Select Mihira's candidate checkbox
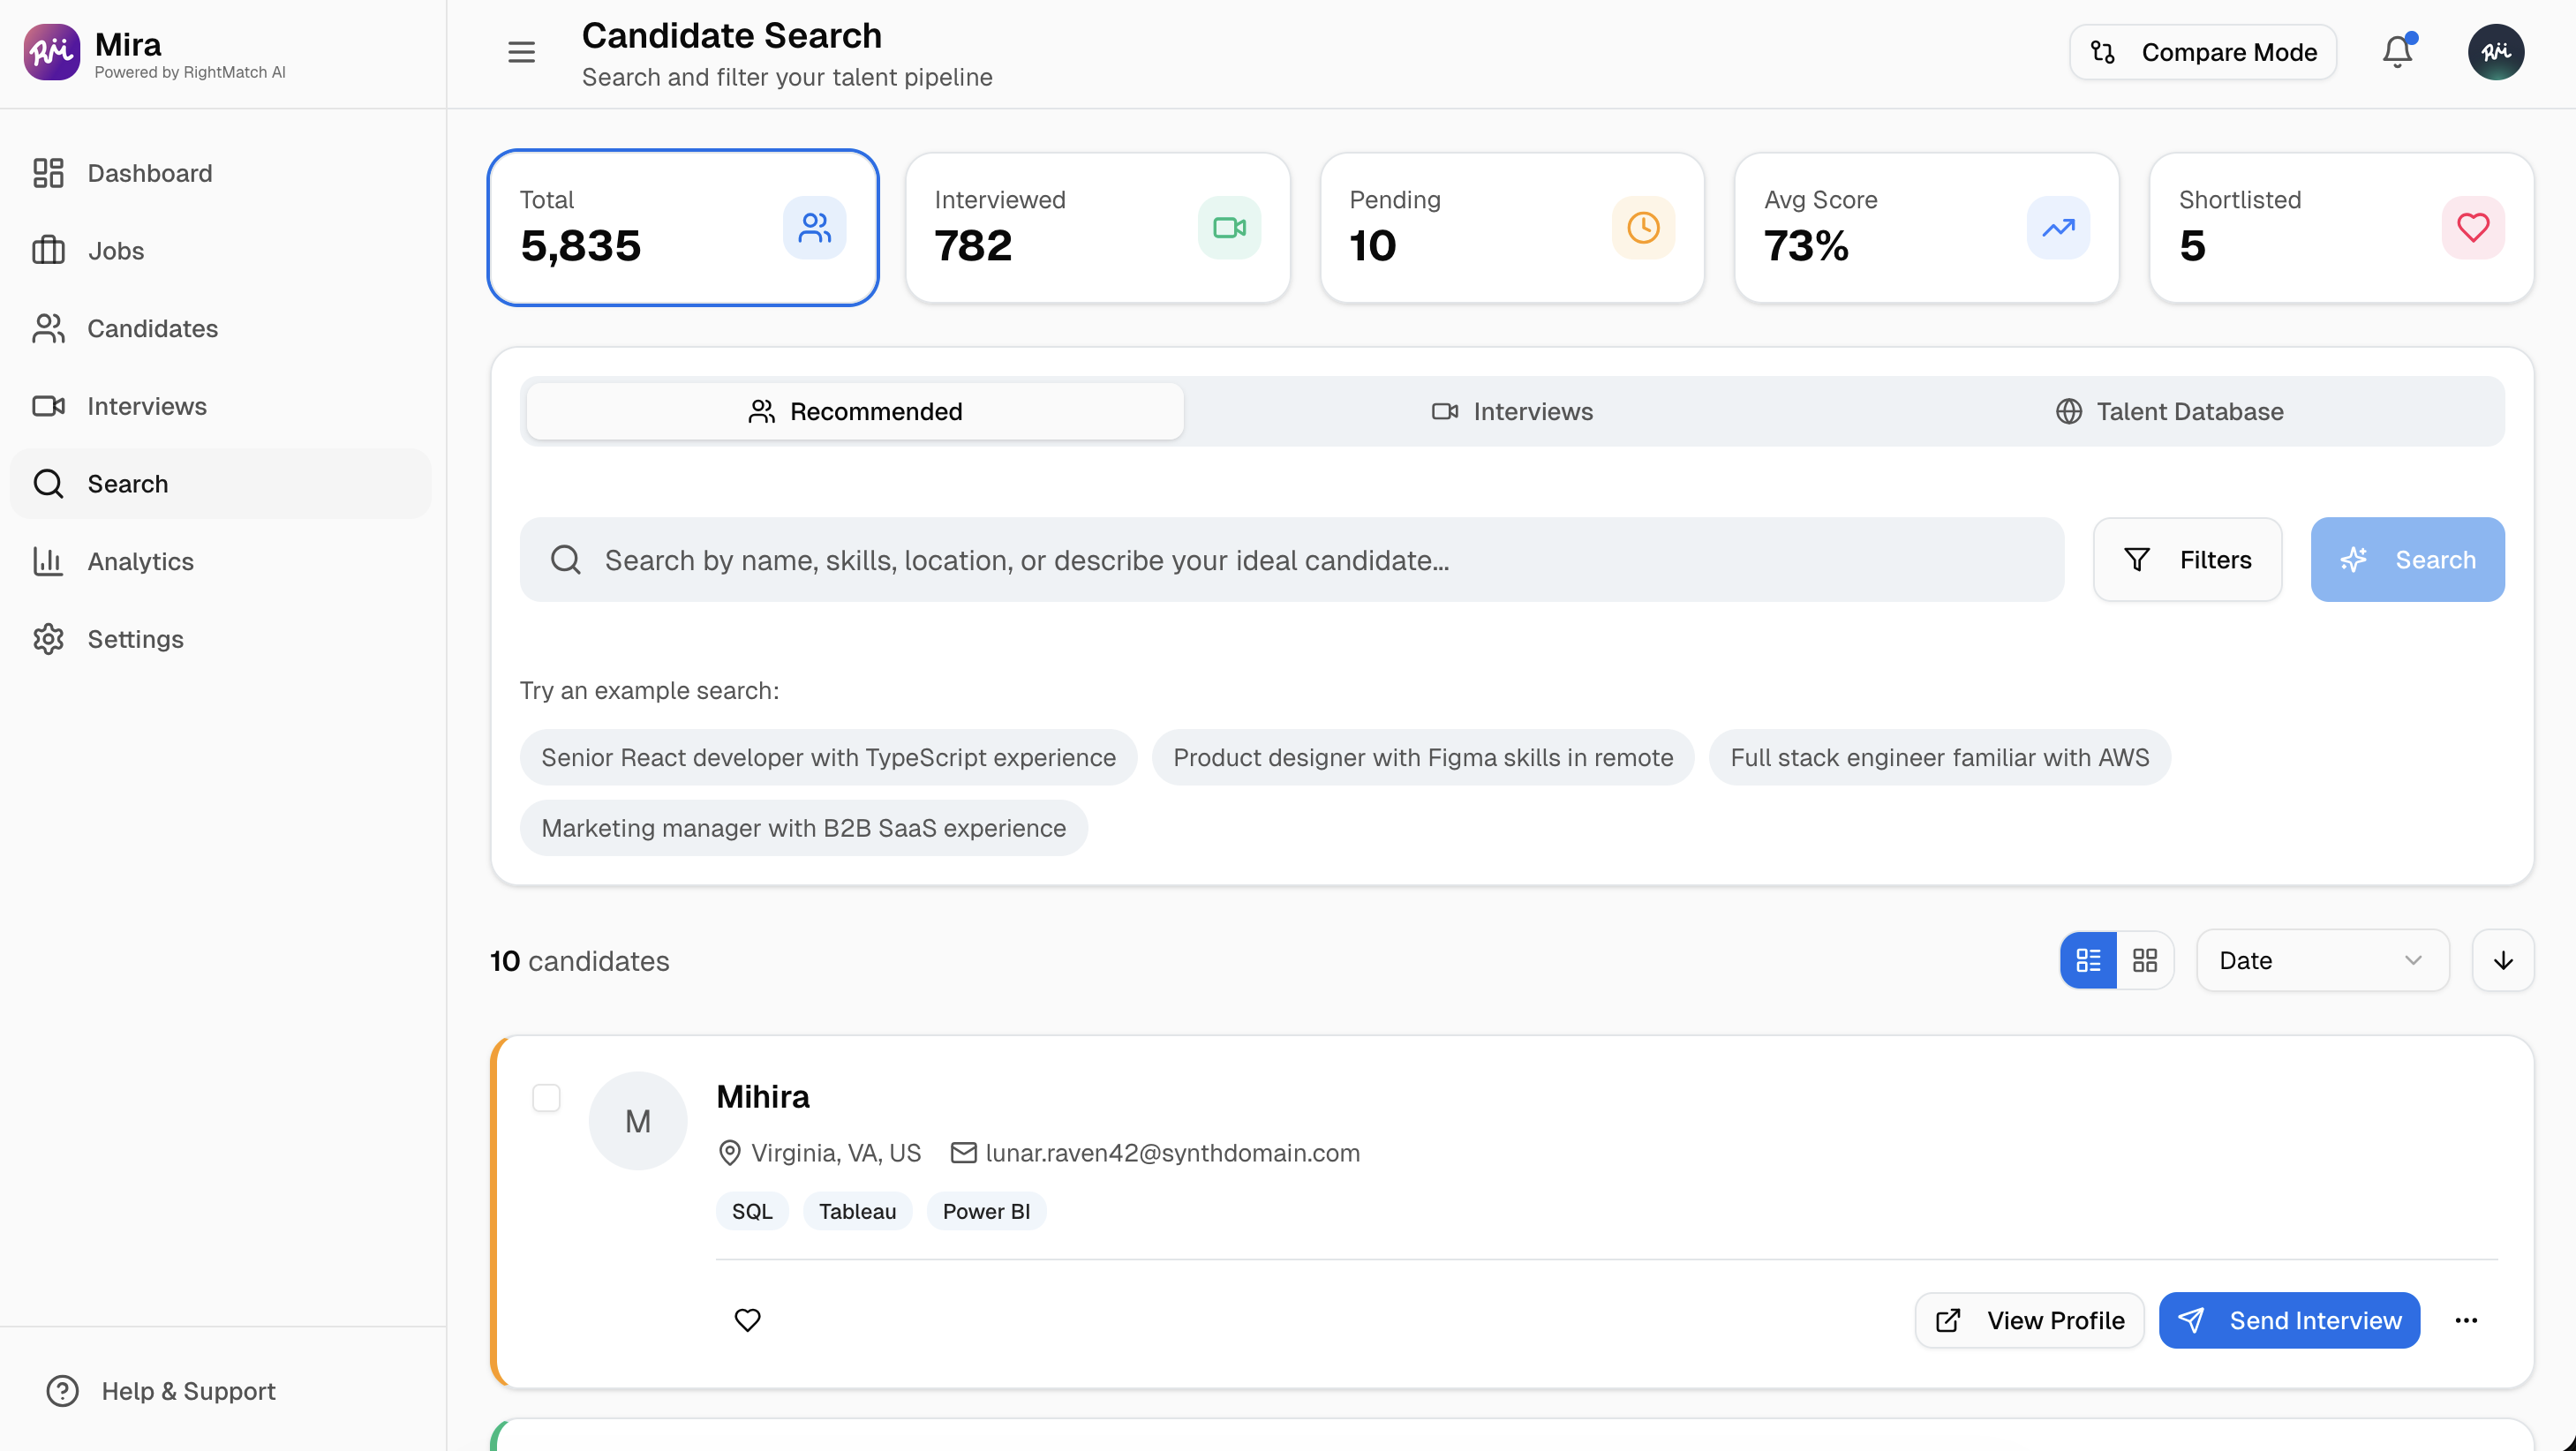2576x1451 pixels. tap(547, 1098)
